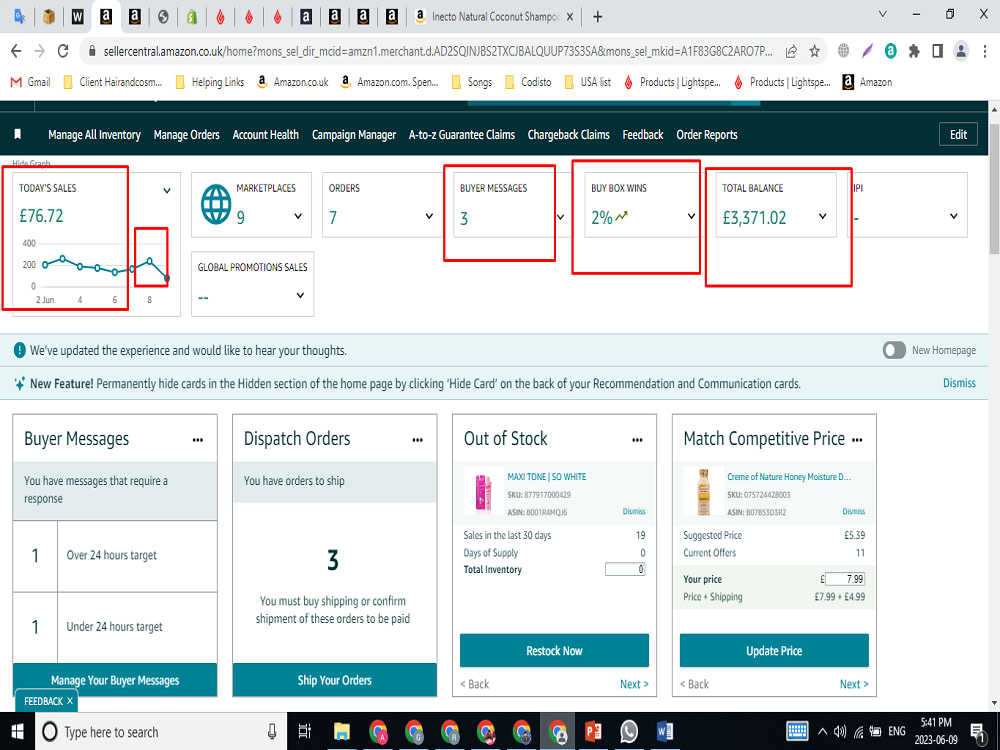Click Restock Now
This screenshot has height=750, width=1000.
[x=554, y=651]
